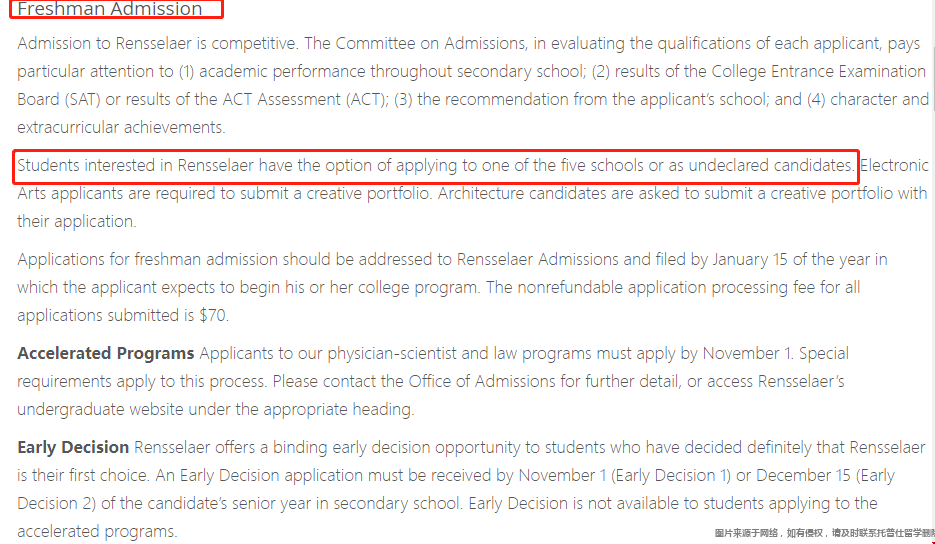Image resolution: width=935 pixels, height=544 pixels.
Task: Click the bold Early Decision heading
Action: pos(73,447)
